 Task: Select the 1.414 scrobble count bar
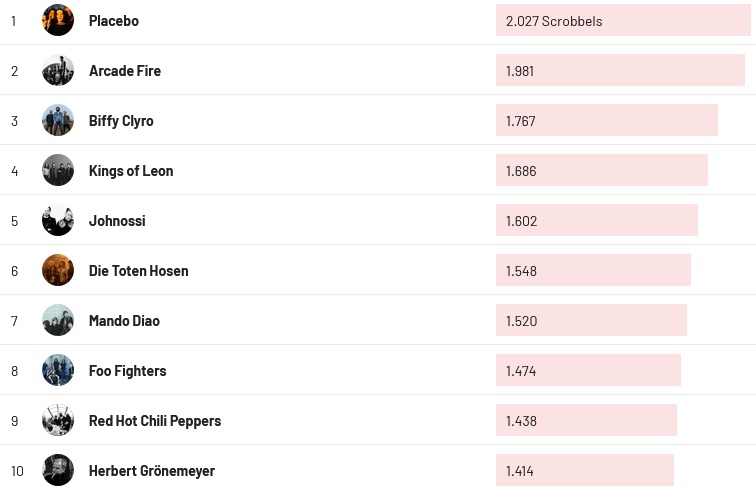pyautogui.click(x=585, y=470)
